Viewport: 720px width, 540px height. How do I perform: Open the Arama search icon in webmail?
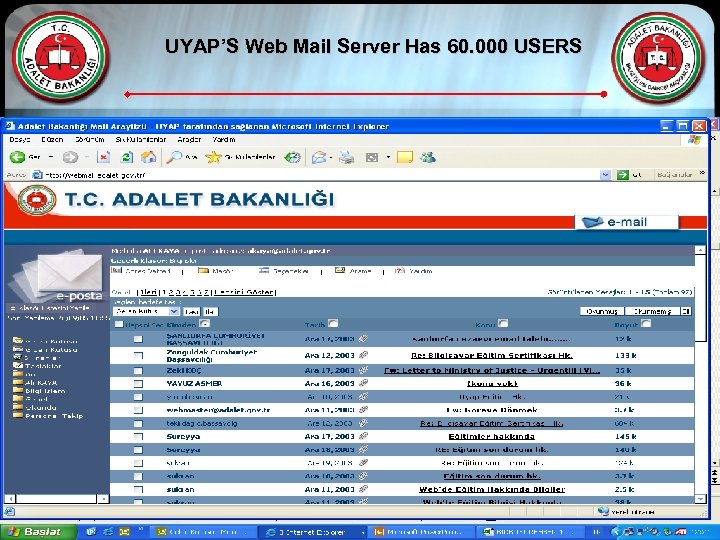click(340, 270)
